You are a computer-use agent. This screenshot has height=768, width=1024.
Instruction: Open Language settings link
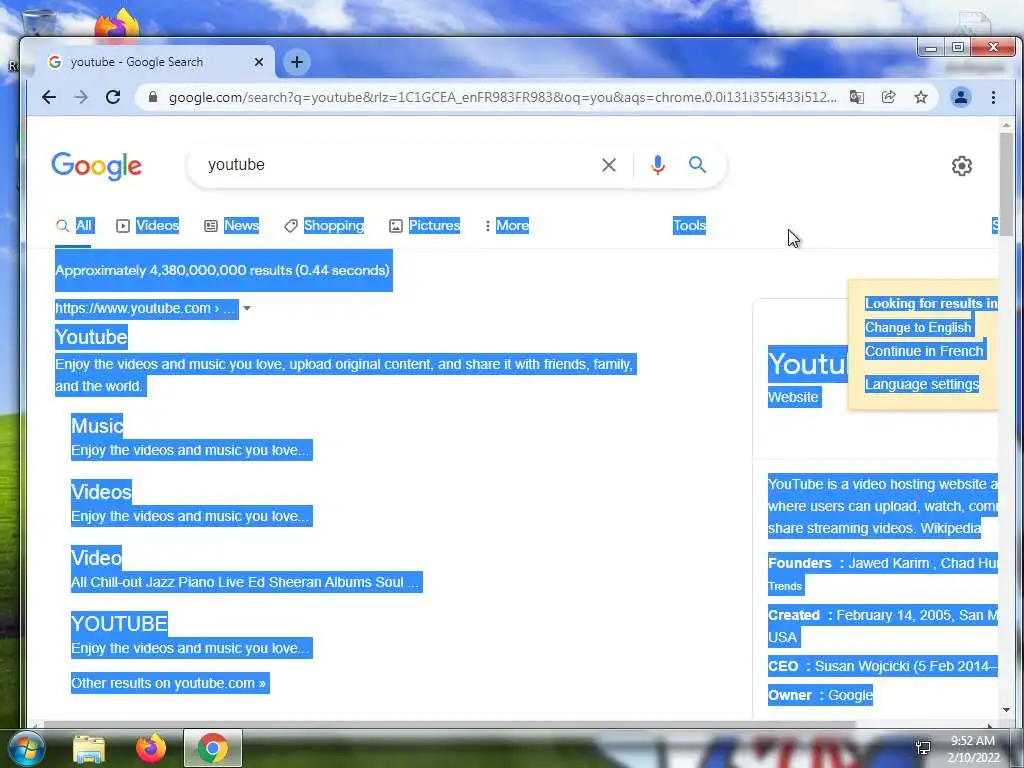[921, 384]
